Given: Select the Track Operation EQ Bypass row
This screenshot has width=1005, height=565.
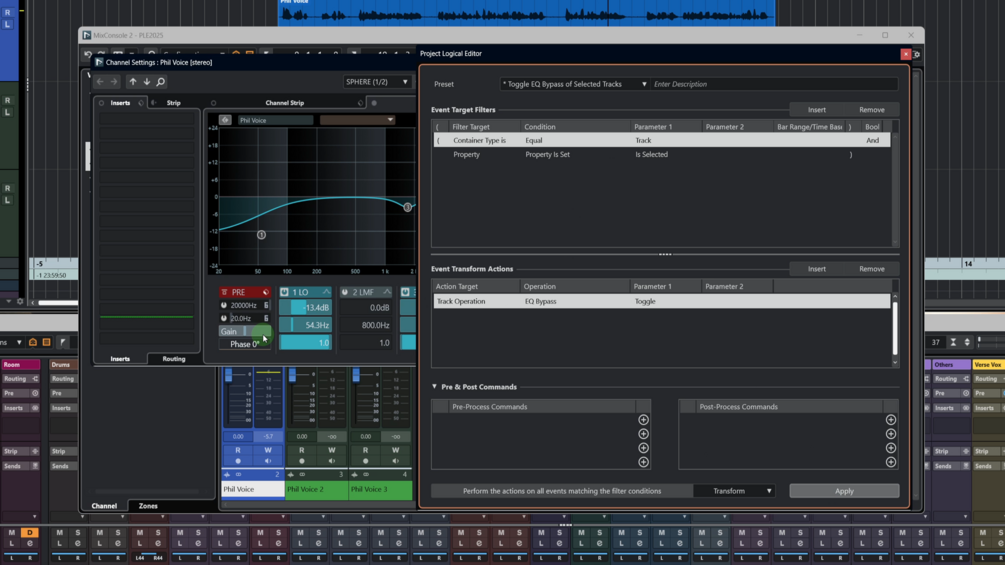Looking at the screenshot, I should (661, 301).
